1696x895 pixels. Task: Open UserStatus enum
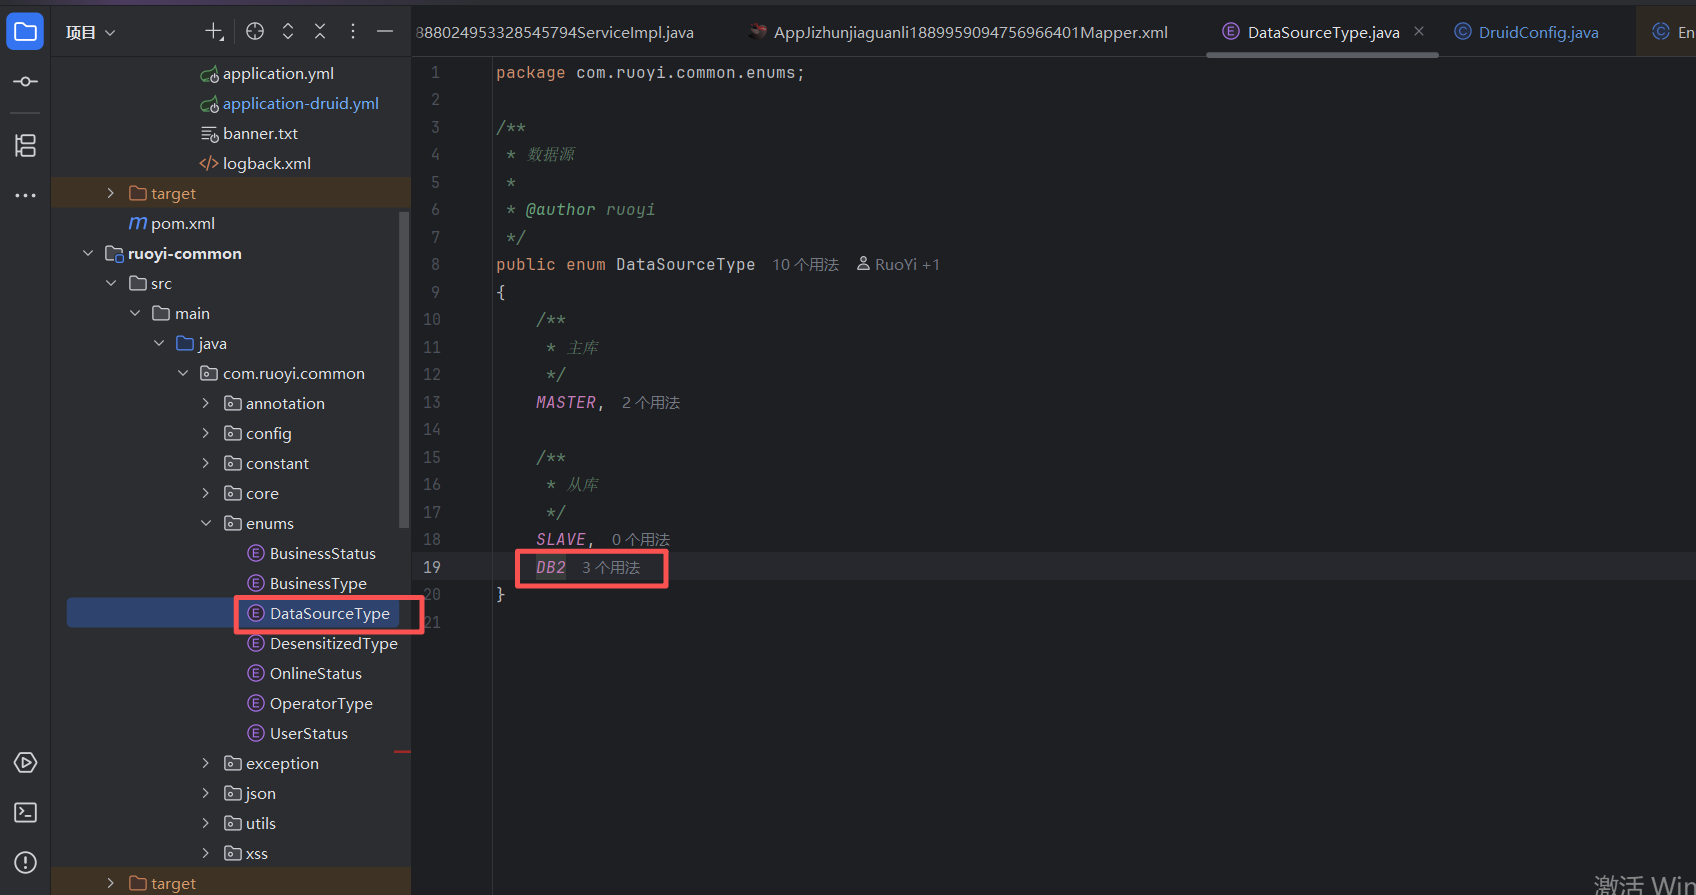[297, 734]
